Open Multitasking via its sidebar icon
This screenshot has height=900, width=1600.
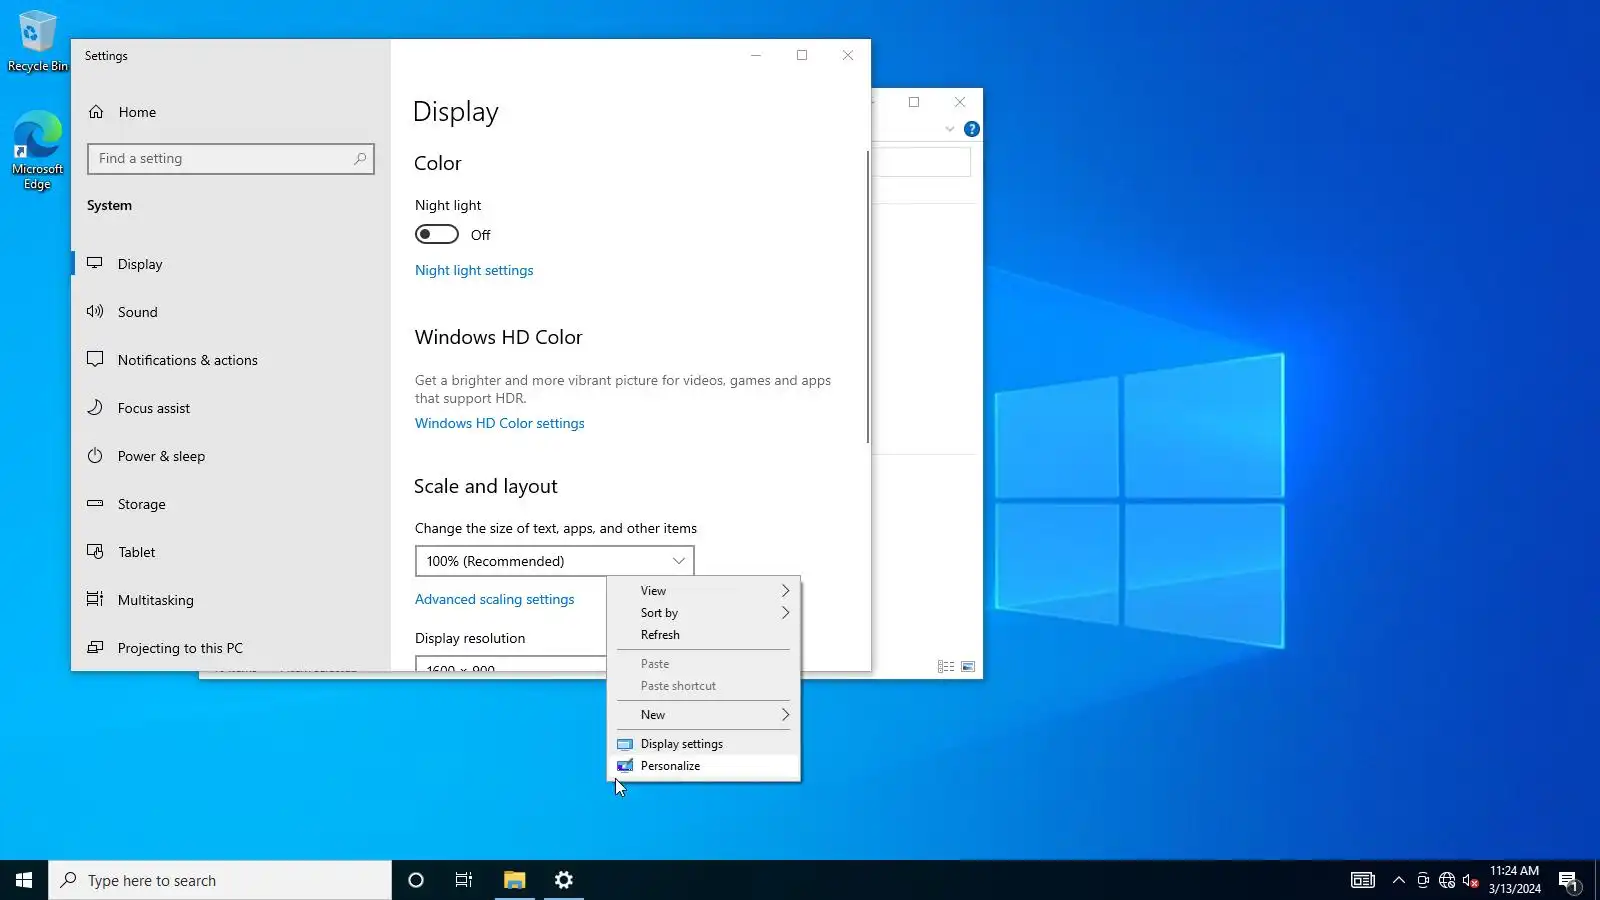click(95, 599)
